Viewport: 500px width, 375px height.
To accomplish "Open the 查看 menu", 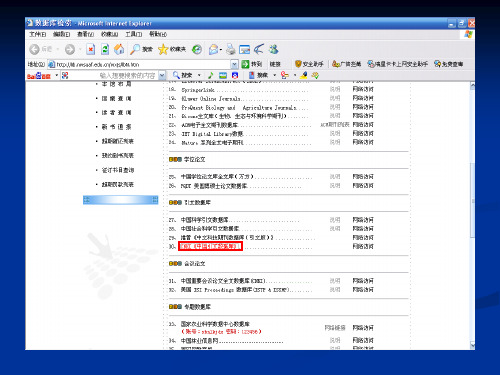I will 86,34.
